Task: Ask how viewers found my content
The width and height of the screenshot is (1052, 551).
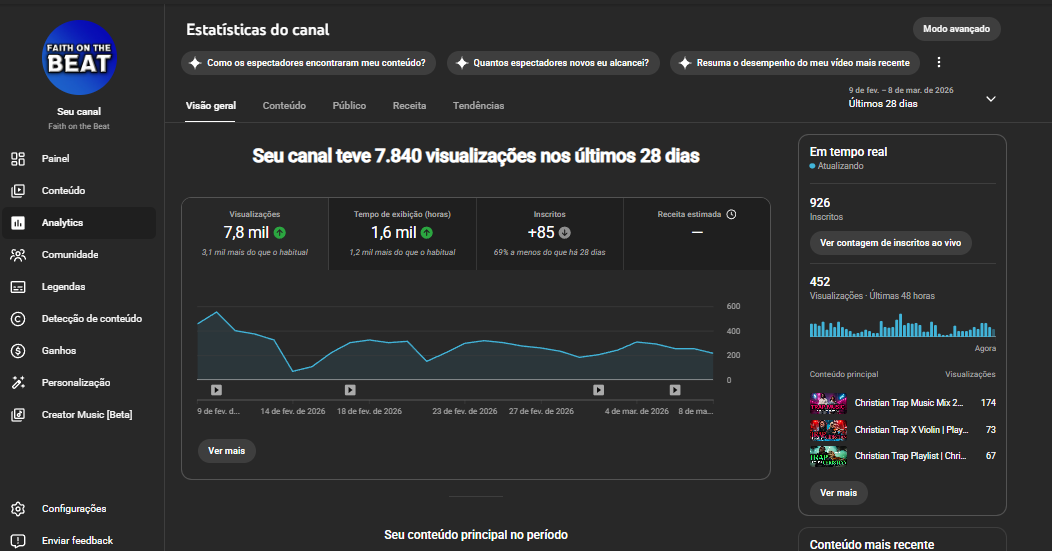Action: point(309,63)
